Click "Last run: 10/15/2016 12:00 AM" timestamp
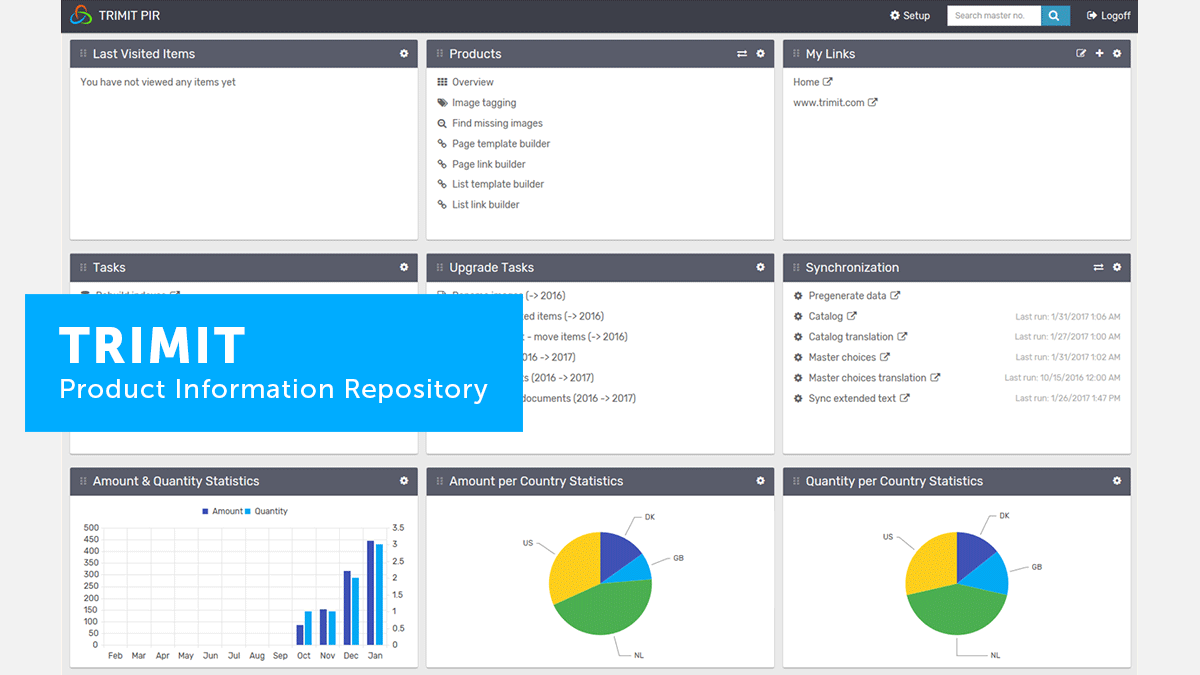1200x675 pixels. [1063, 378]
